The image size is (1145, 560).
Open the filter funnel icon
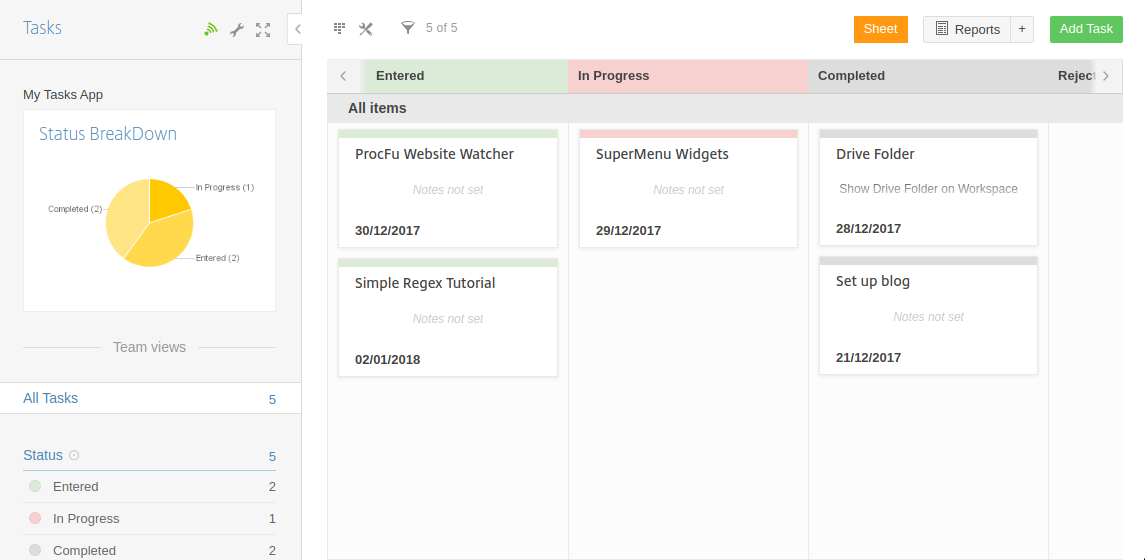coord(407,28)
